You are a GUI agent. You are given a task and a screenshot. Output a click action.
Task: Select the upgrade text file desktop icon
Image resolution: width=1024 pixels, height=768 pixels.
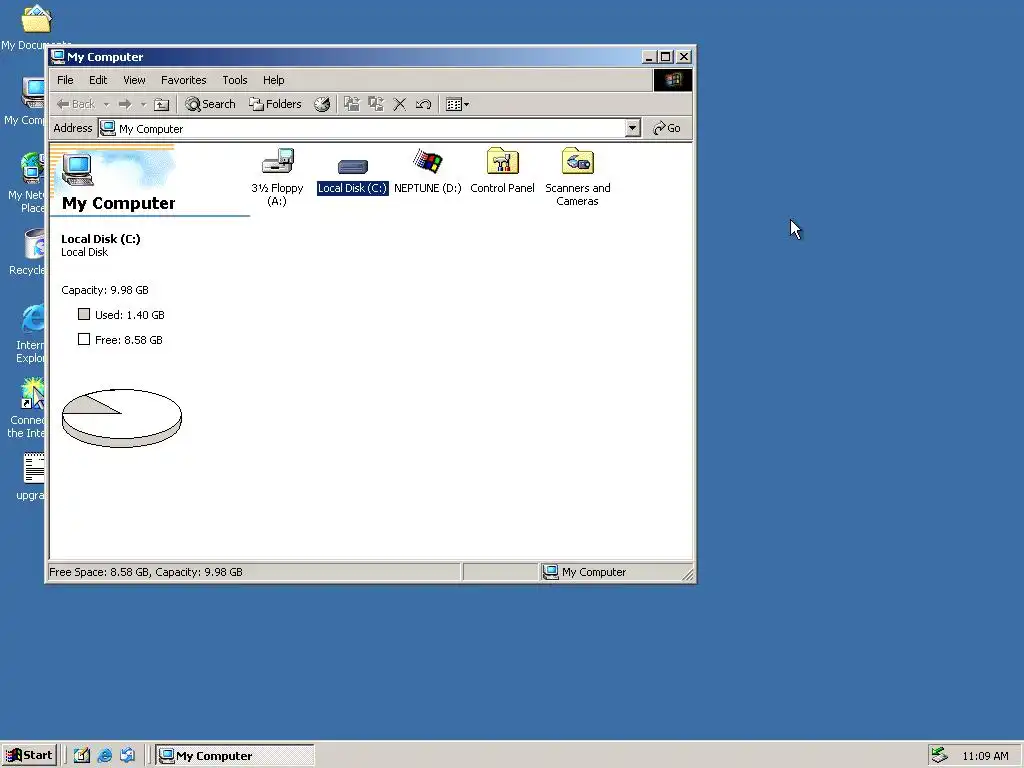[x=30, y=477]
